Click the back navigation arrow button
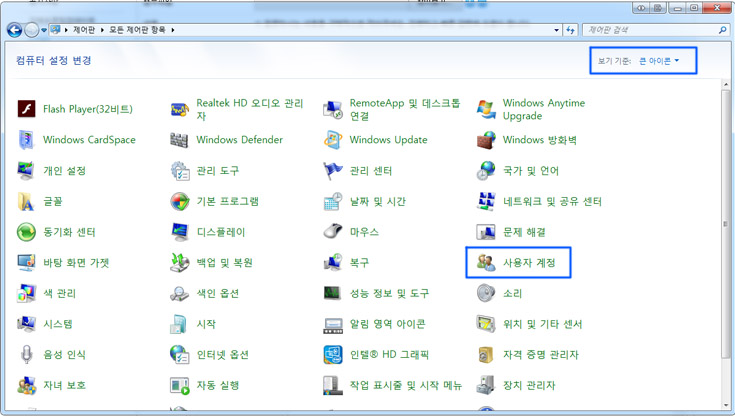735x416 pixels. (x=15, y=30)
